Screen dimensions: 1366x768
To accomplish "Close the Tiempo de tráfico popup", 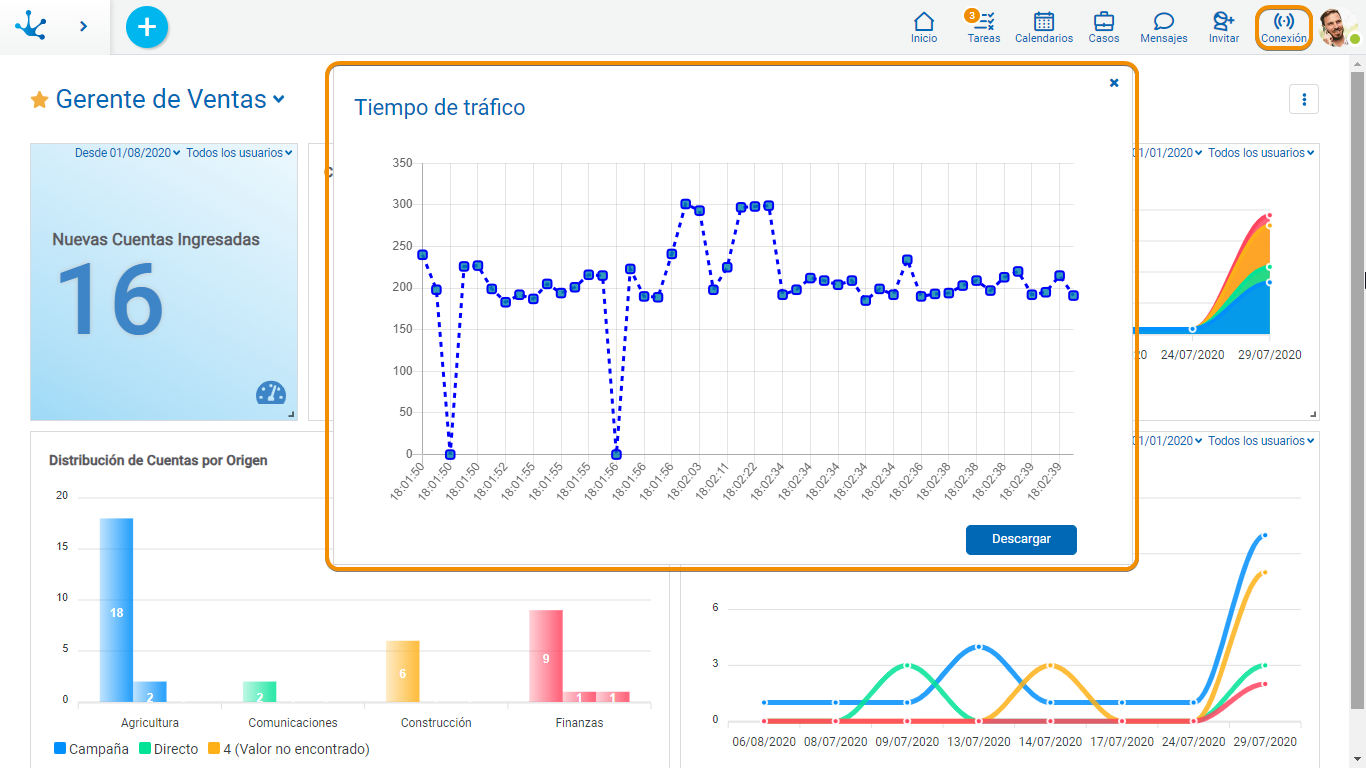I will pos(1114,83).
